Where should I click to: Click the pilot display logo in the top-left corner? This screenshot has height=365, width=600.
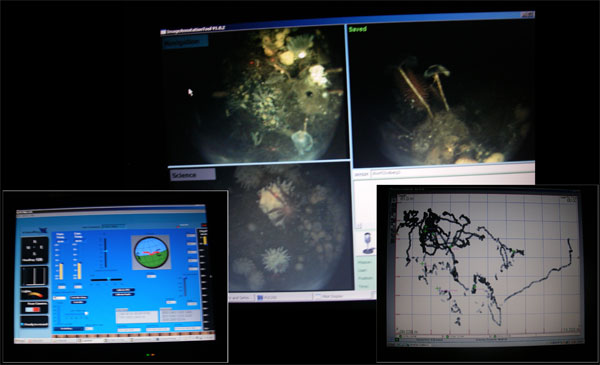pyautogui.click(x=34, y=230)
